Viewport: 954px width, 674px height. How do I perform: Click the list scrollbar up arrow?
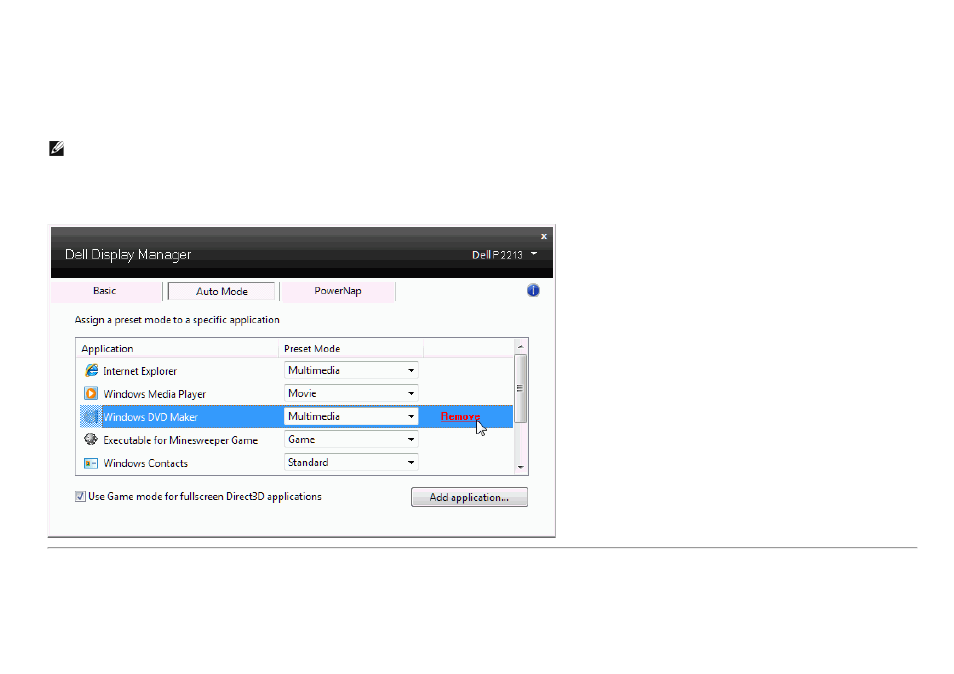pos(521,347)
